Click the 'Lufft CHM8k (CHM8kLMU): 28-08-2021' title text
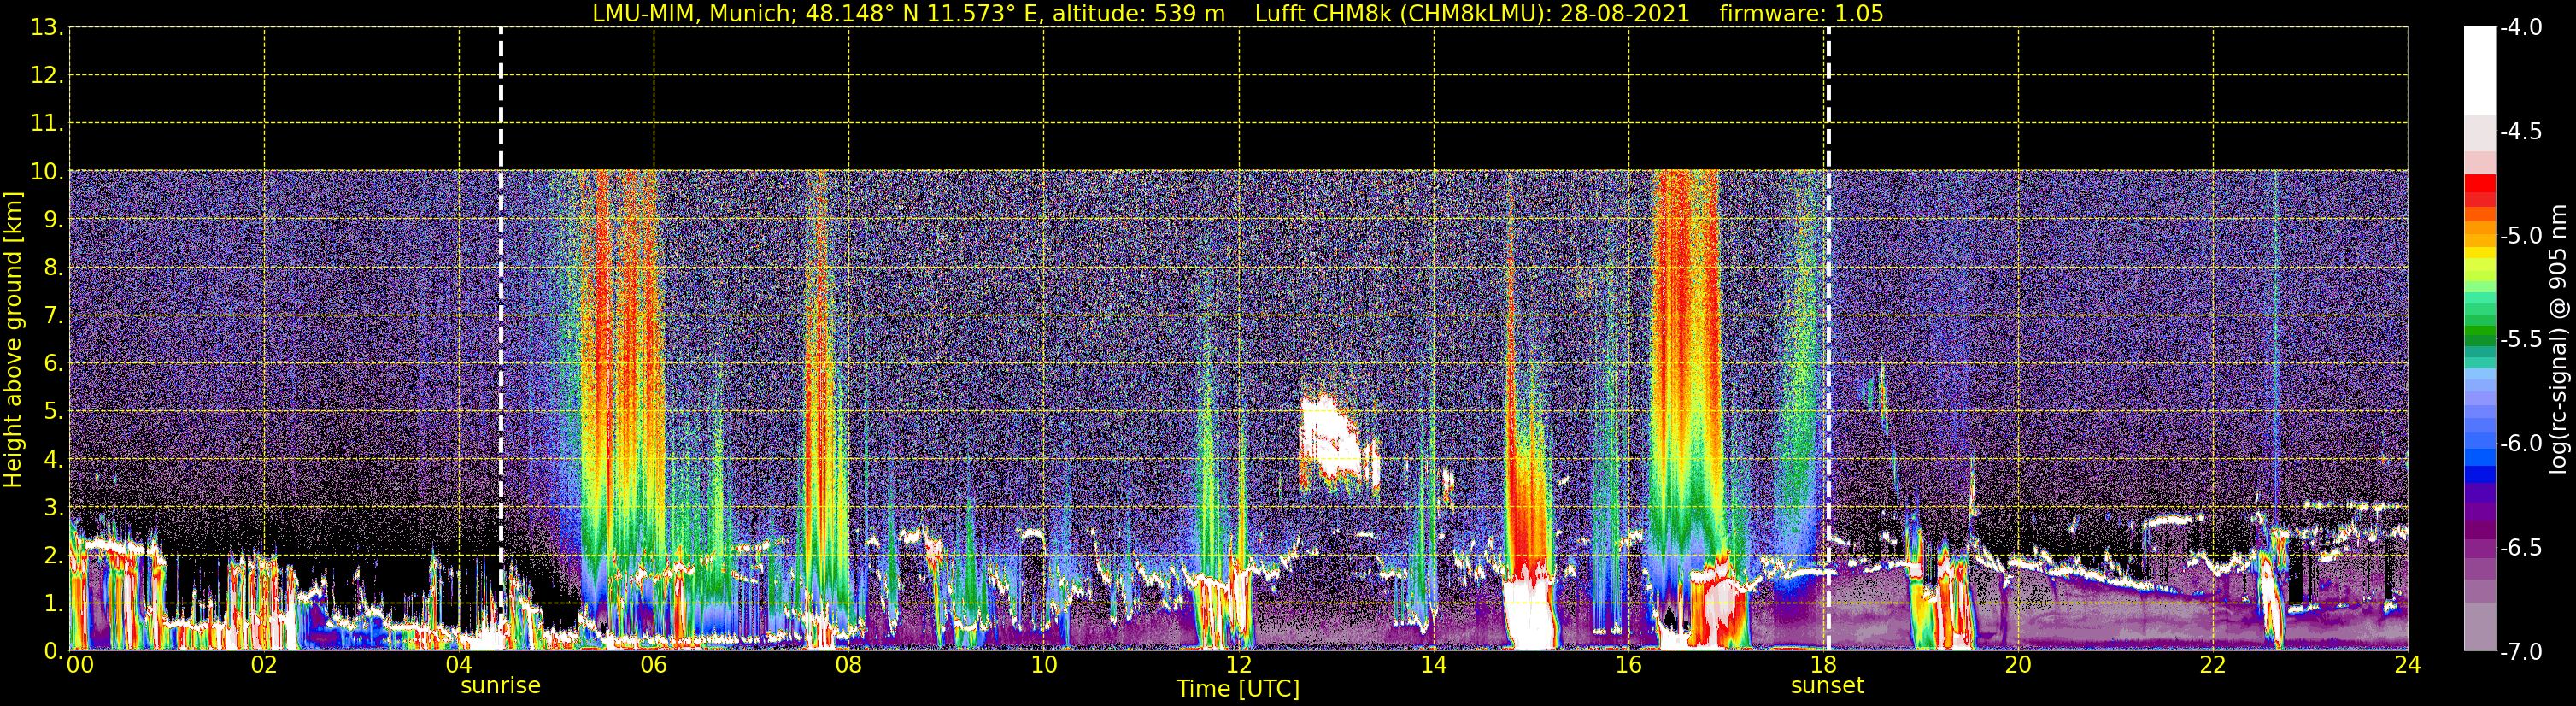The image size is (2576, 706). [1472, 14]
